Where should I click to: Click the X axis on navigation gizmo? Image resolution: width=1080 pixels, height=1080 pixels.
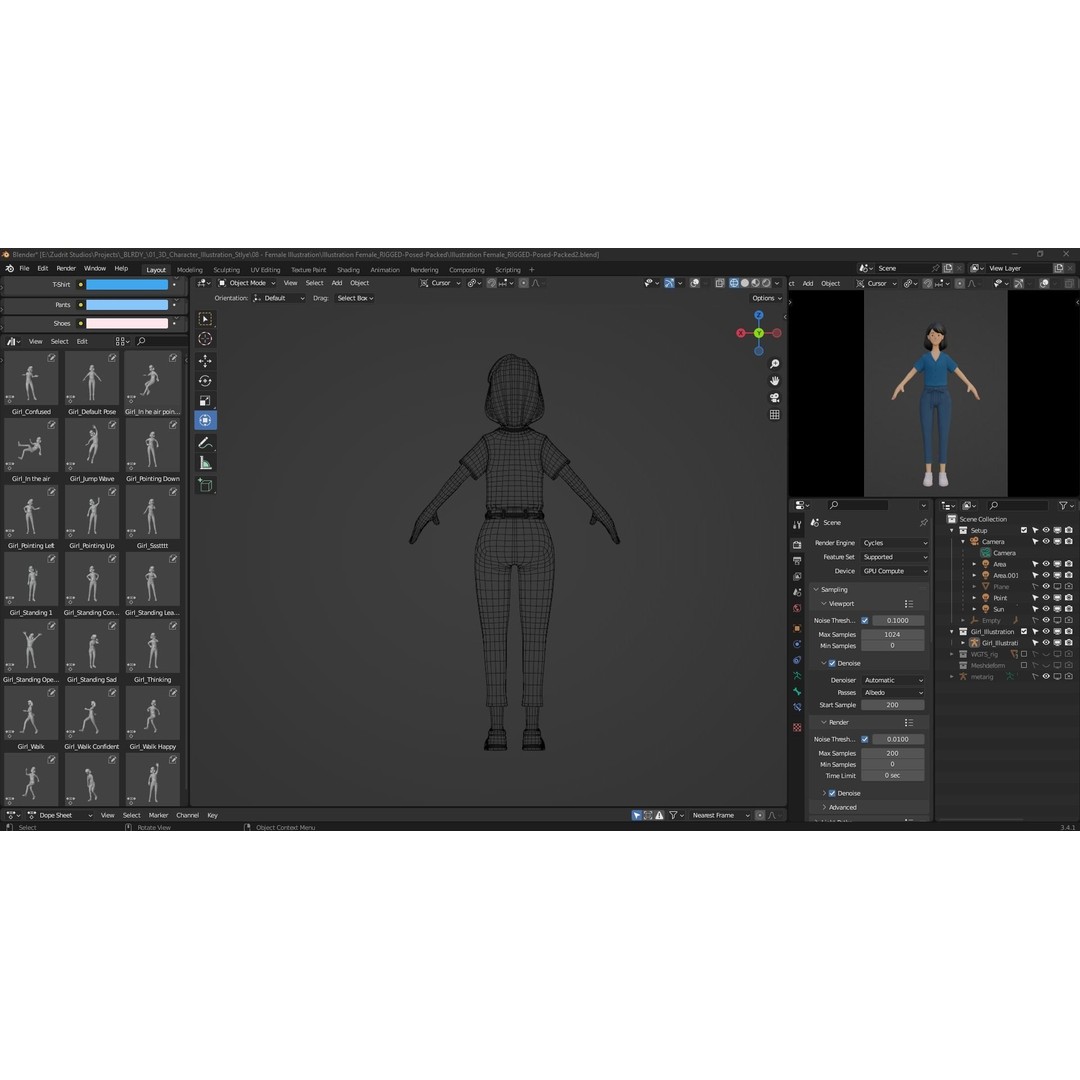click(741, 333)
